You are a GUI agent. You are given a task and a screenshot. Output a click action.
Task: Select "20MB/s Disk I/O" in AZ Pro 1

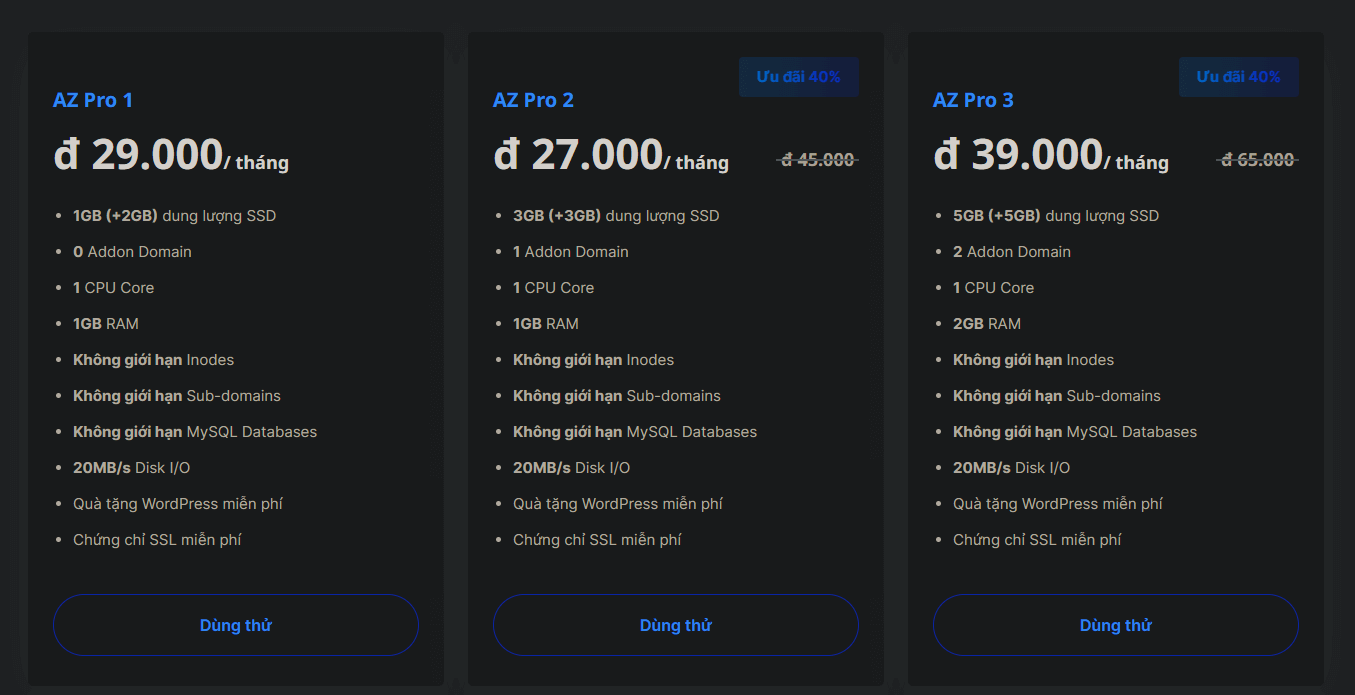coord(132,468)
